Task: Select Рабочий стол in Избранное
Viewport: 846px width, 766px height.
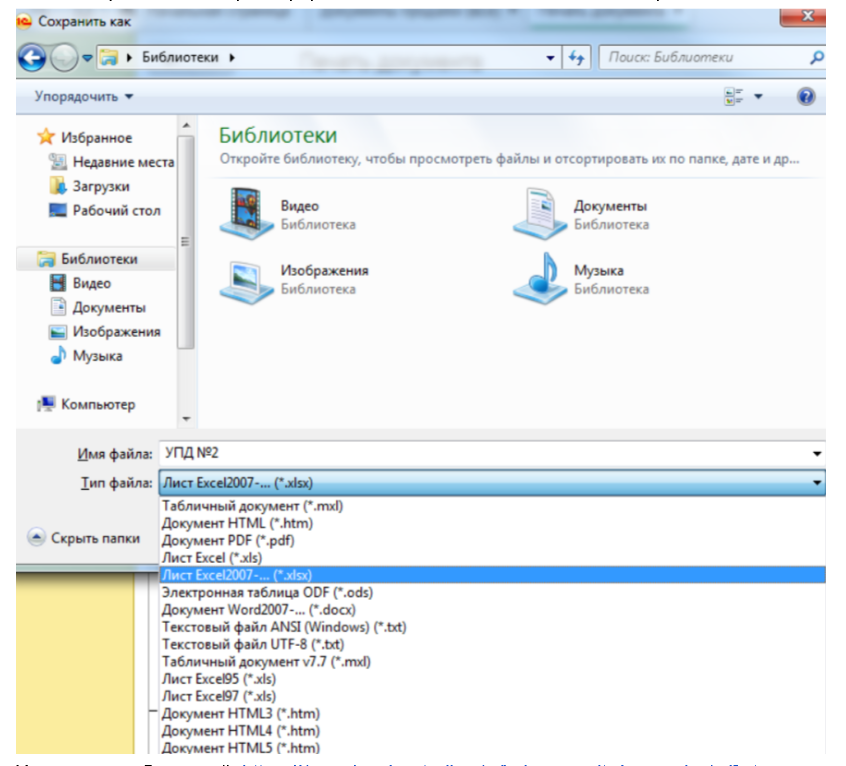Action: coord(116,210)
